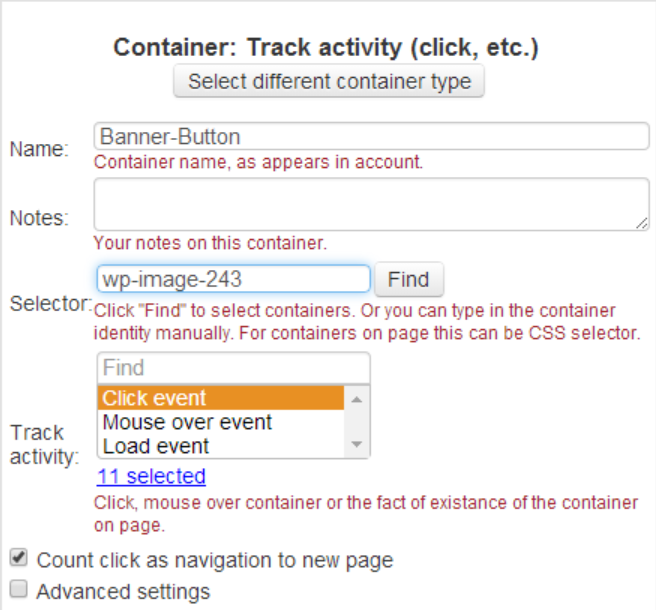Click the Name field containing Banner-Button

371,137
